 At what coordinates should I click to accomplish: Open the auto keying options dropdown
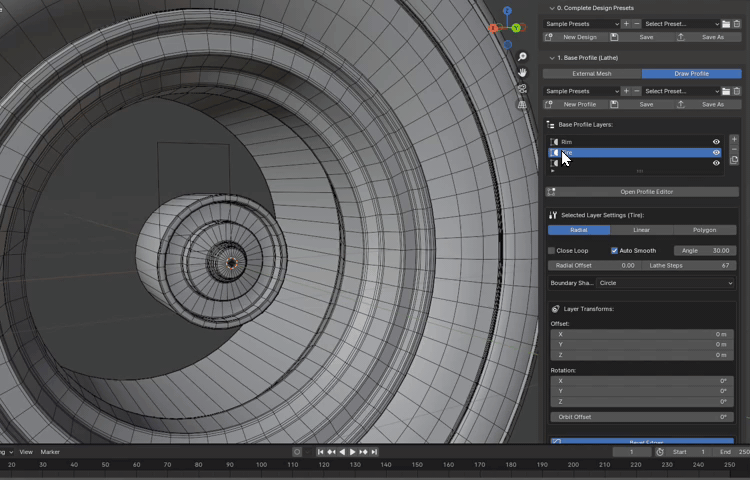308,452
